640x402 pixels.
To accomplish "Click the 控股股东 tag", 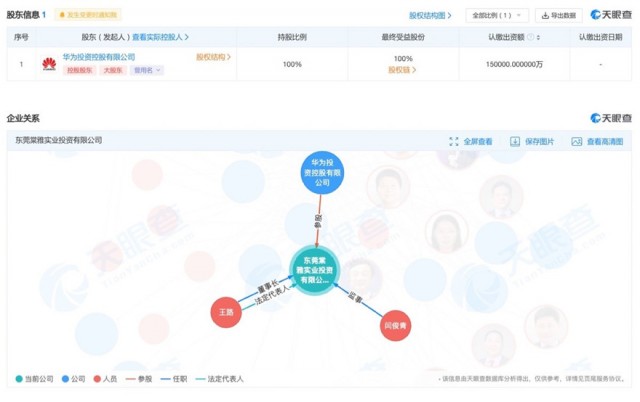I will [80, 70].
